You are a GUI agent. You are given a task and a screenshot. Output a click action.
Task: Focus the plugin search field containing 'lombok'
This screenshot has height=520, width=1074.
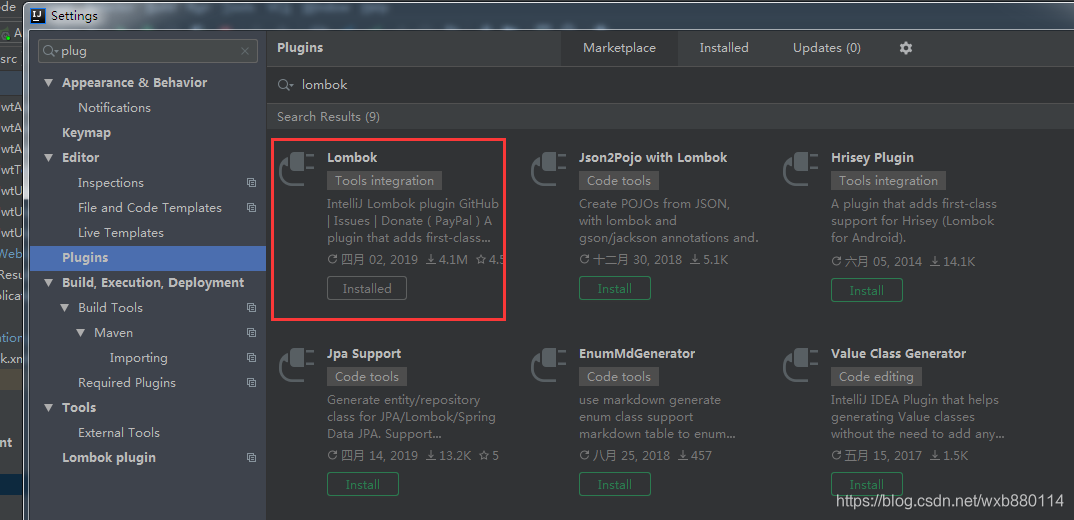pyautogui.click(x=670, y=85)
